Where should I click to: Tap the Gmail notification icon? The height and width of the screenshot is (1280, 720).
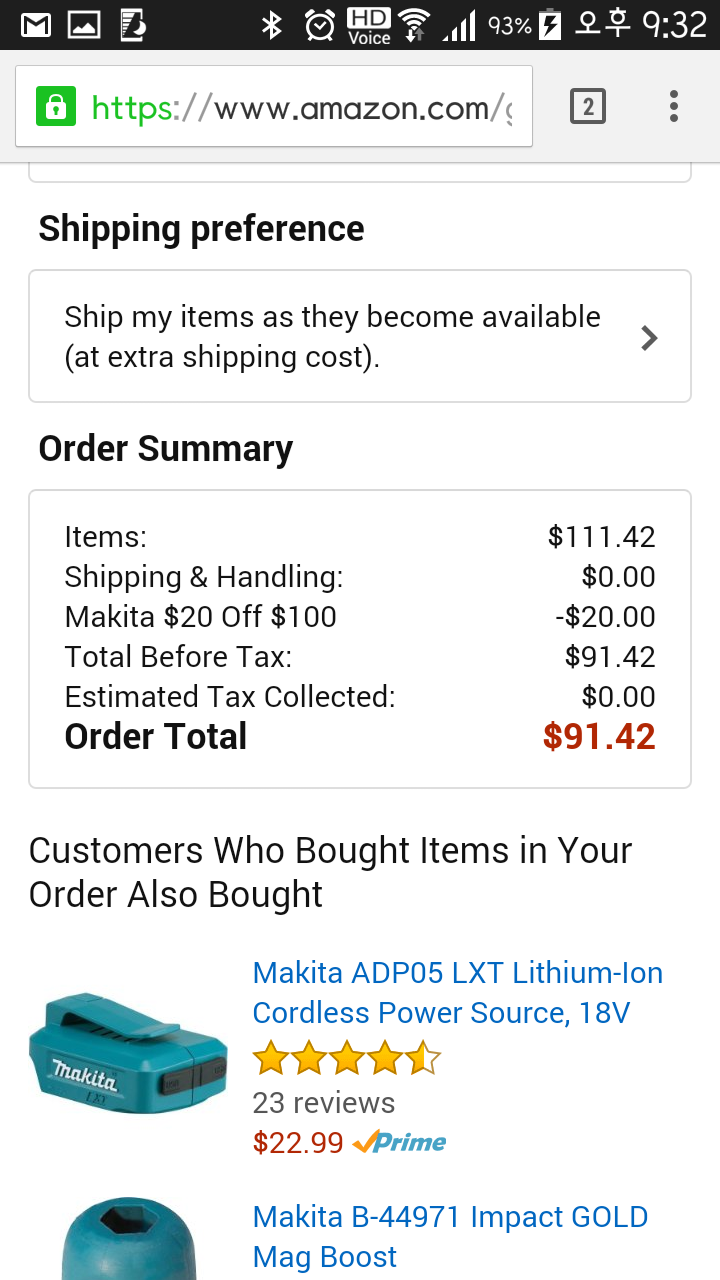(x=37, y=24)
